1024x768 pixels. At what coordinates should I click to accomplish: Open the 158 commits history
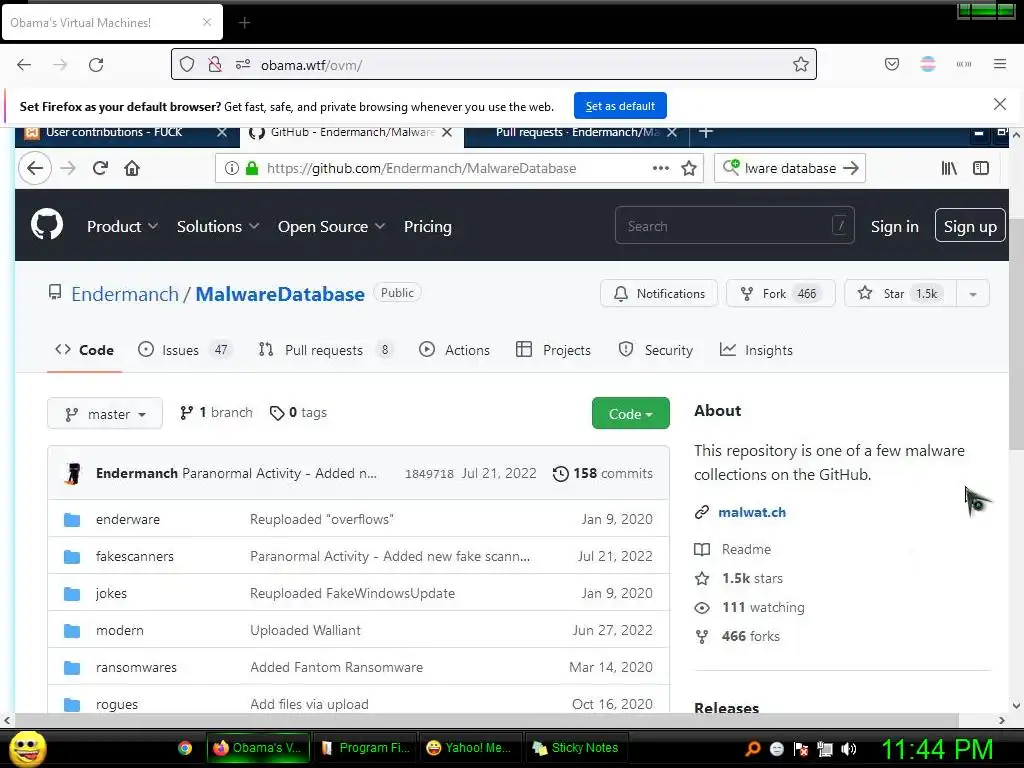(603, 473)
